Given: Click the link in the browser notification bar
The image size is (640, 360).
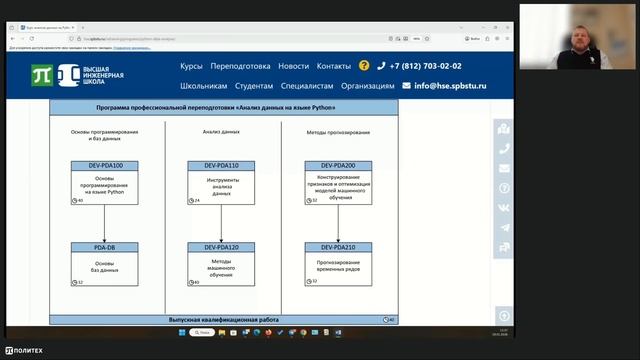Looking at the screenshot, I should [x=132, y=48].
